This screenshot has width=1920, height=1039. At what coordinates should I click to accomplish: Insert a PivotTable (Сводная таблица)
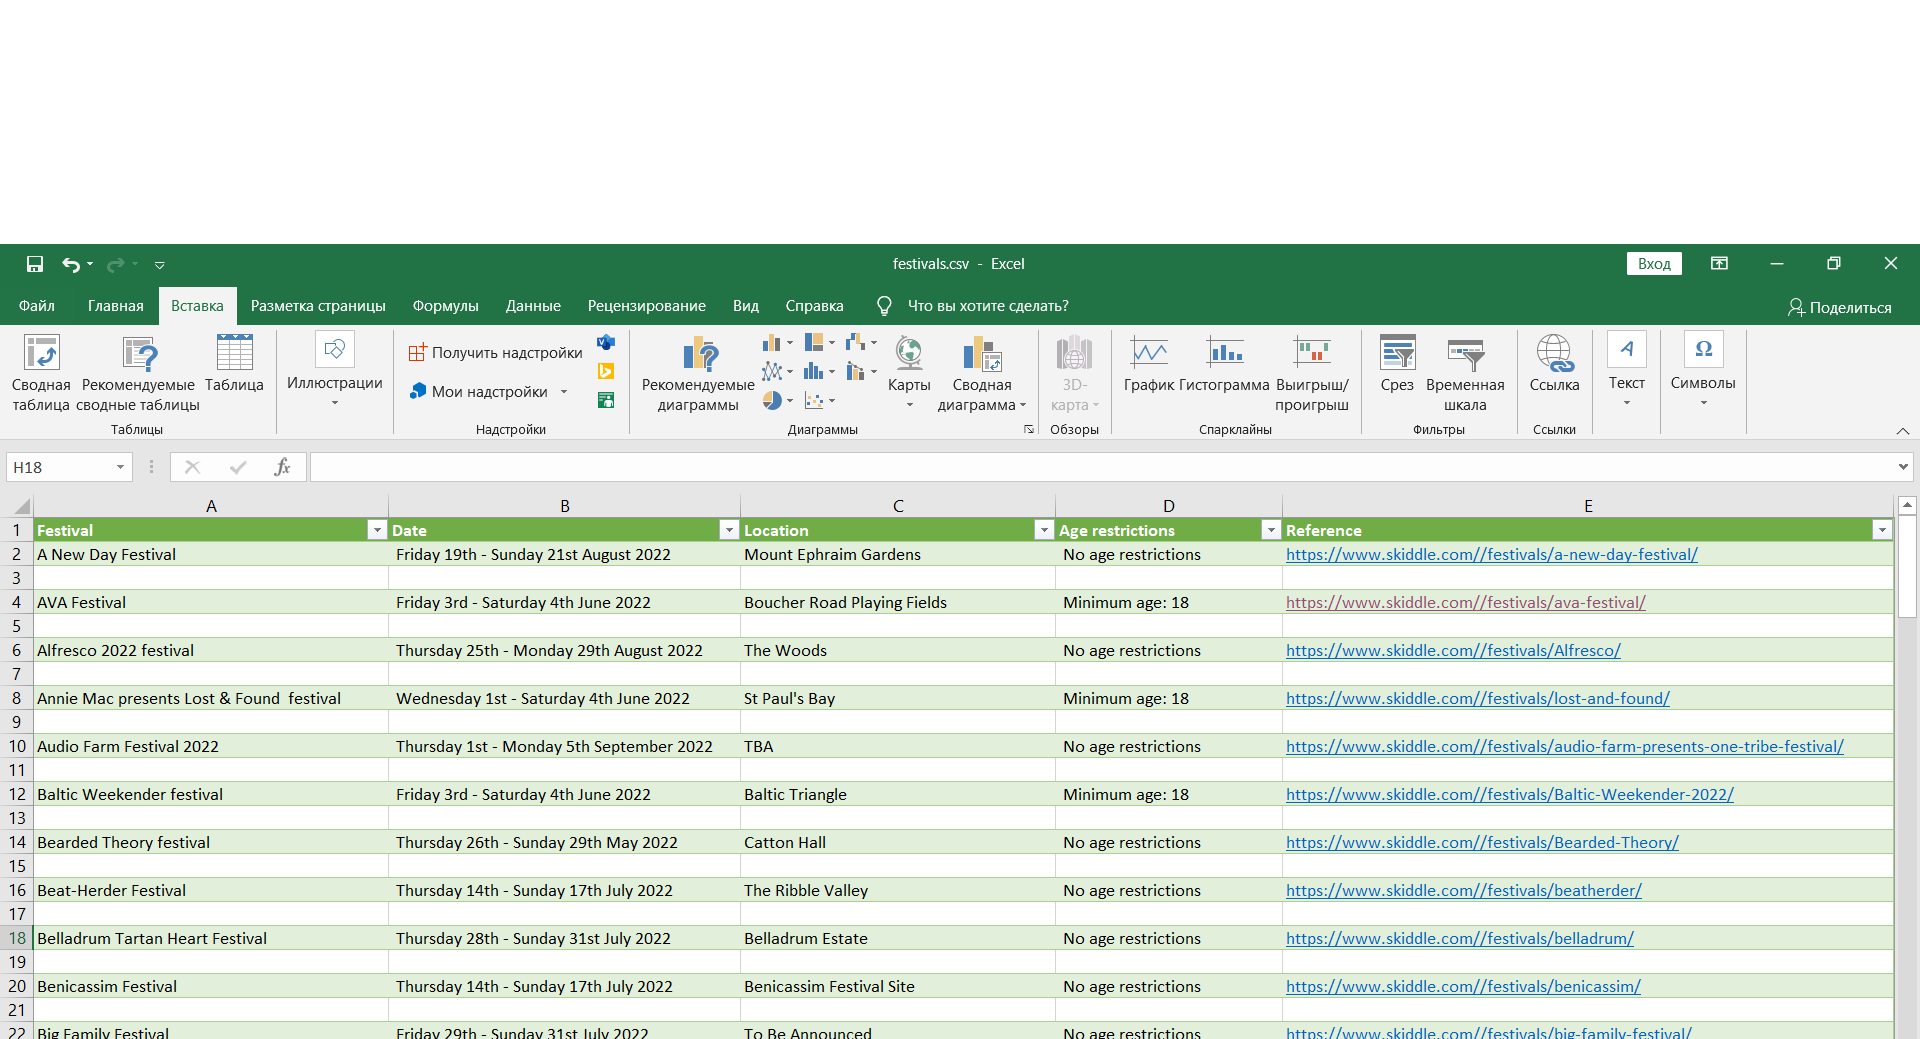pyautogui.click(x=41, y=373)
